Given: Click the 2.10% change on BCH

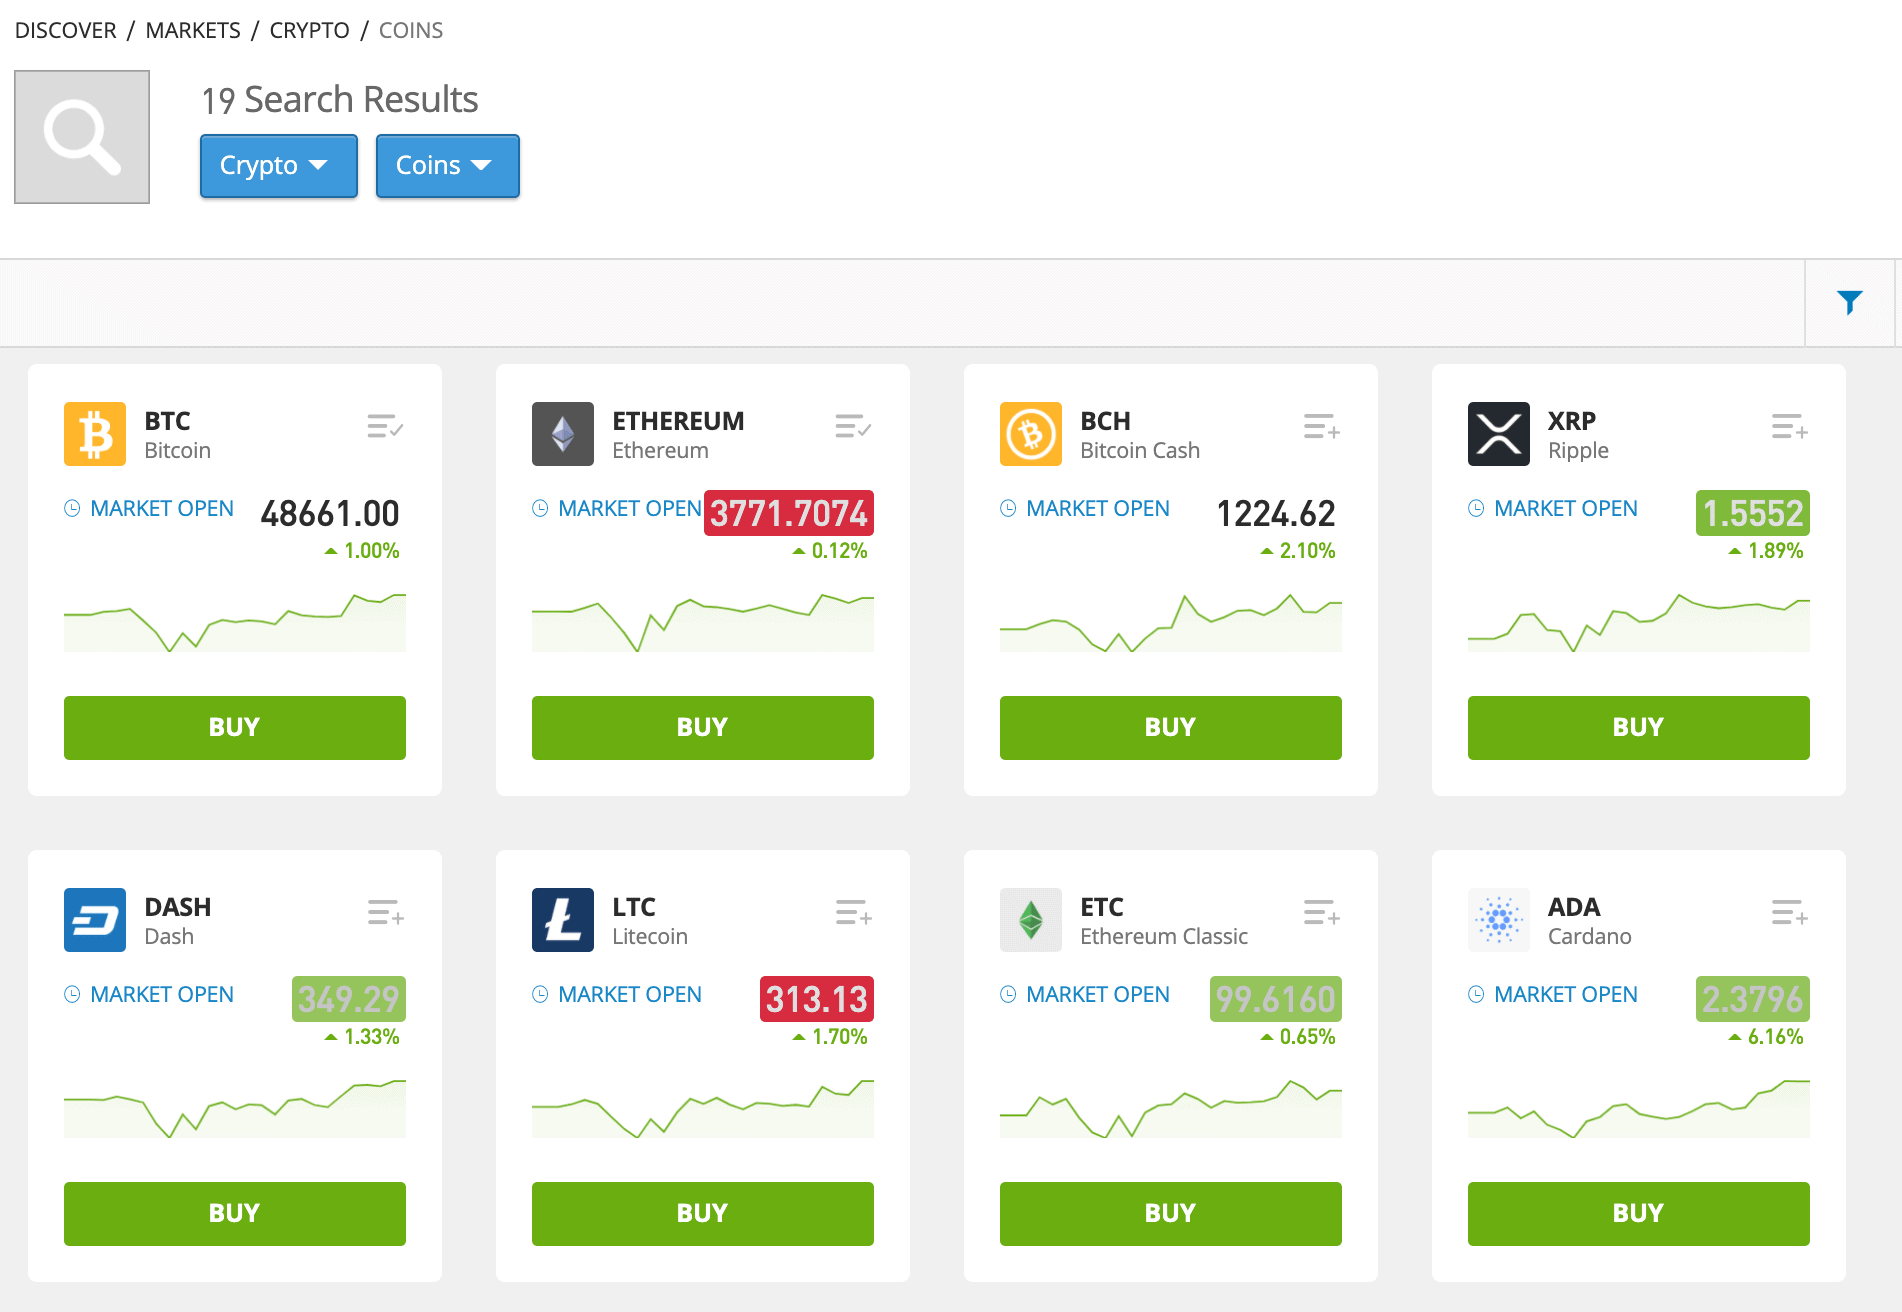Looking at the screenshot, I should pos(1298,551).
